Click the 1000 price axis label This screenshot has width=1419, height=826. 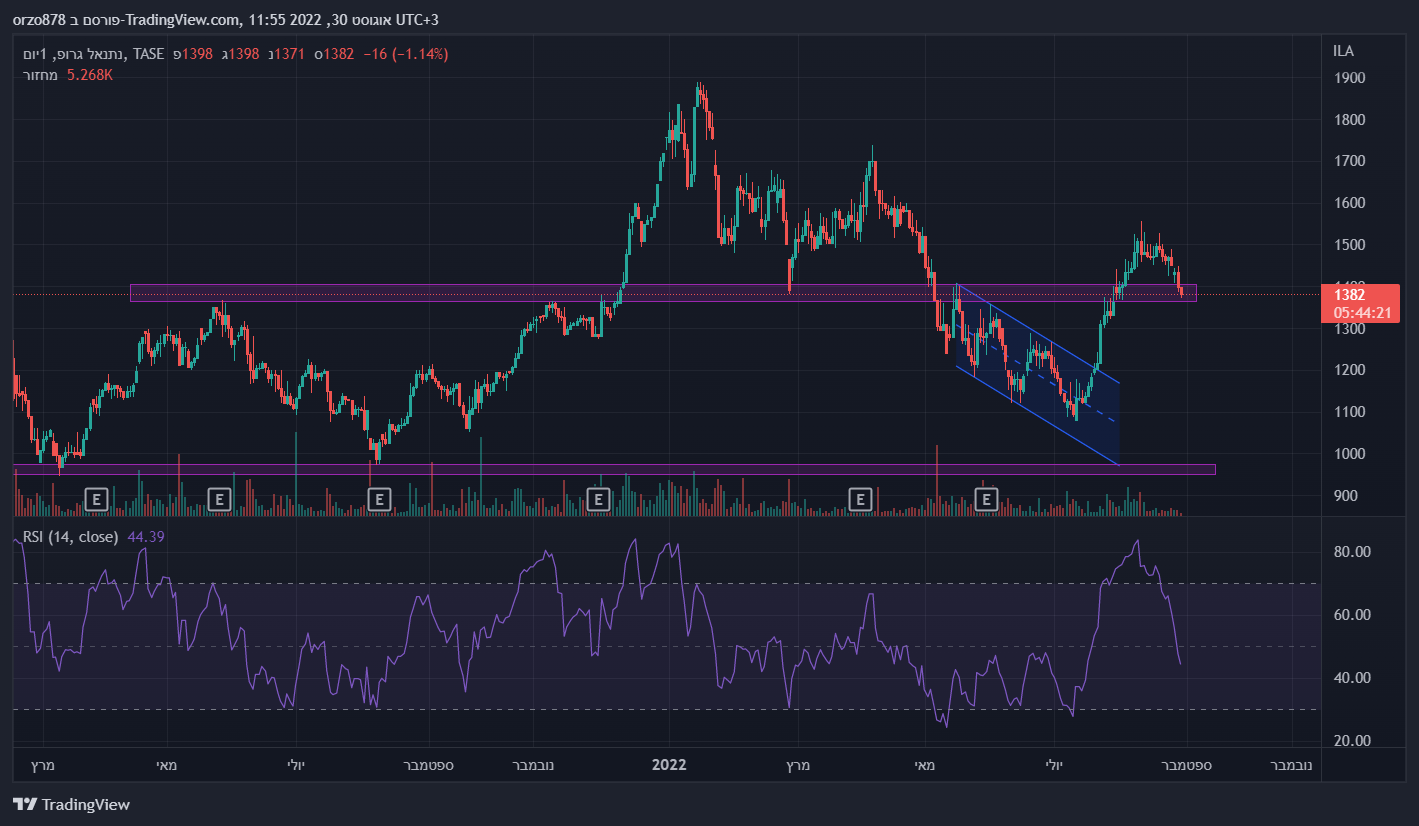click(1350, 454)
